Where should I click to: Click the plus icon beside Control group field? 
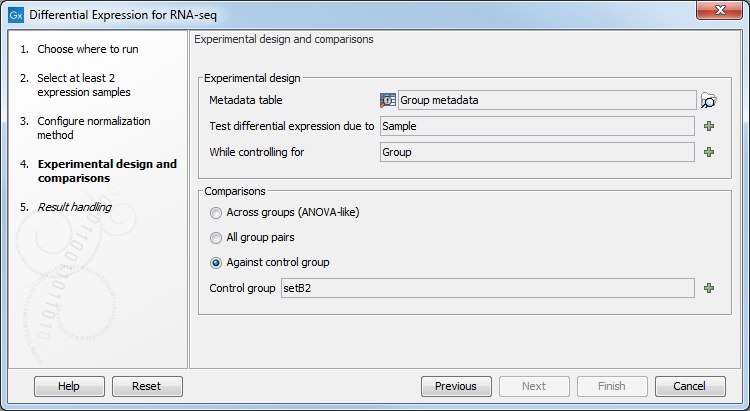pyautogui.click(x=709, y=288)
